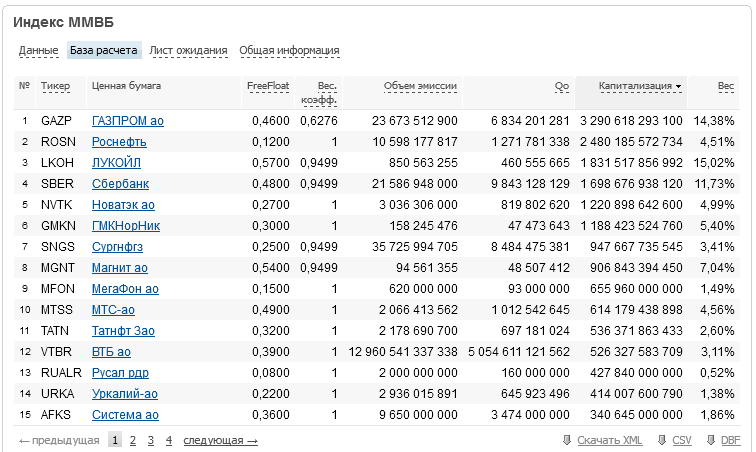The image size is (756, 452).
Task: Click the Ценная бумага column header
Action: (x=126, y=86)
